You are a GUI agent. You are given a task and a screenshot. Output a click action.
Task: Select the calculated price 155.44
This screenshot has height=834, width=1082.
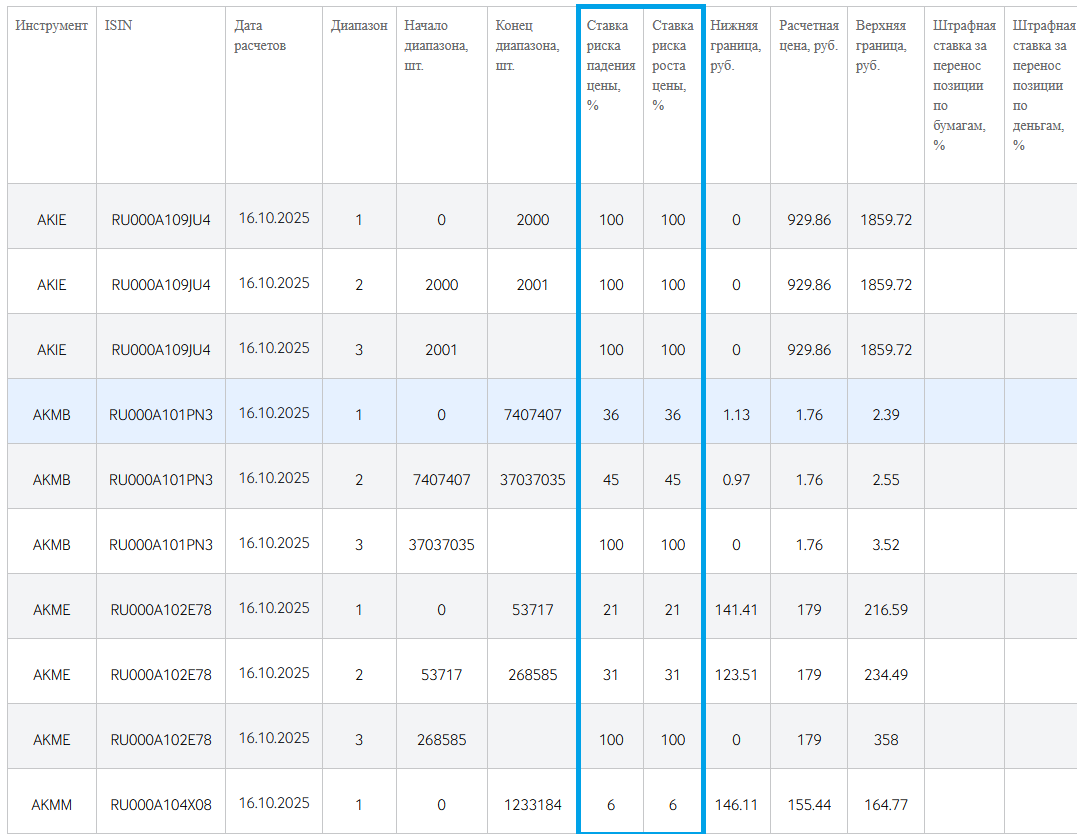809,804
